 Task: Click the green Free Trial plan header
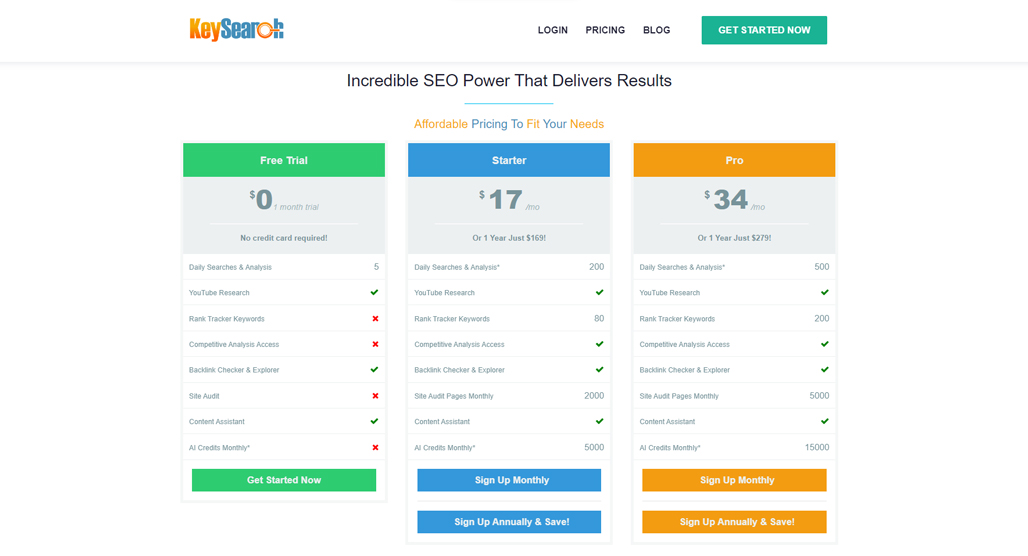[x=284, y=160]
